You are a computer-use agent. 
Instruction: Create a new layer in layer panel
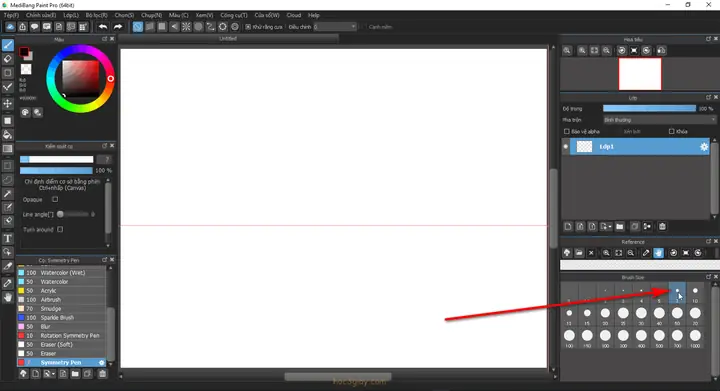tap(568, 227)
